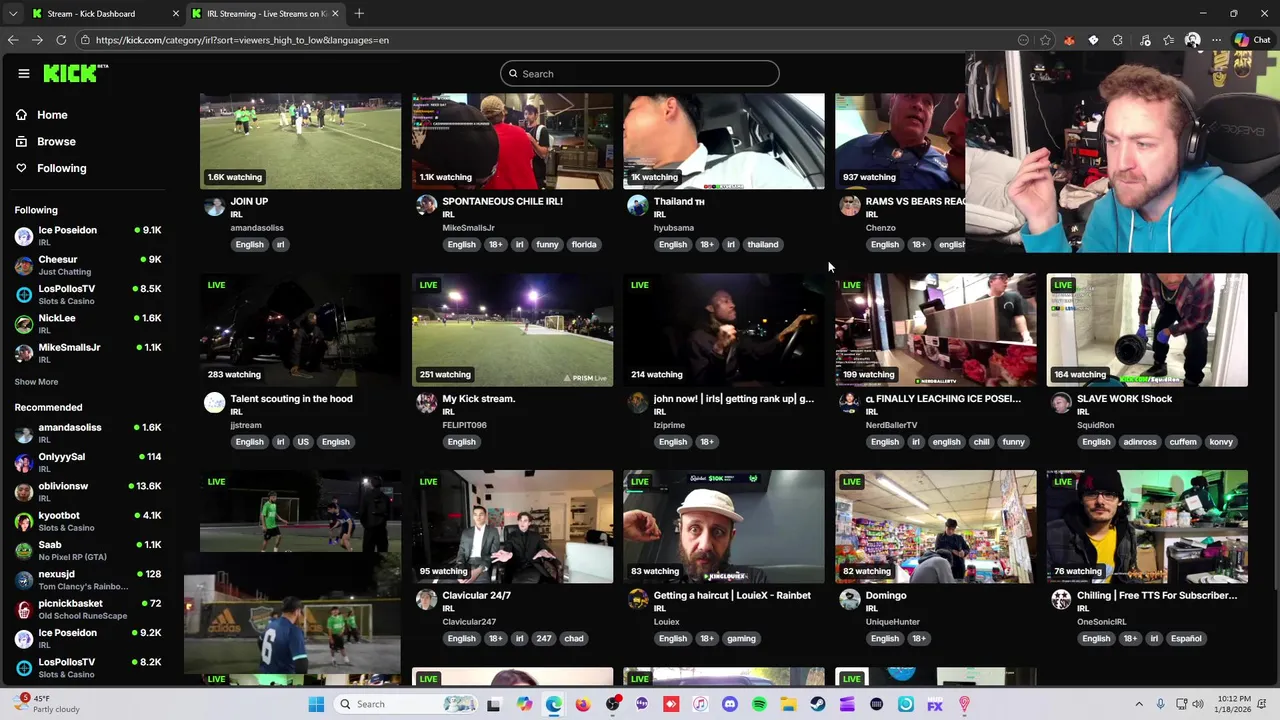Click amandasoliss avatar under JOIN UP
Viewport: 1280px width, 720px height.
214,206
